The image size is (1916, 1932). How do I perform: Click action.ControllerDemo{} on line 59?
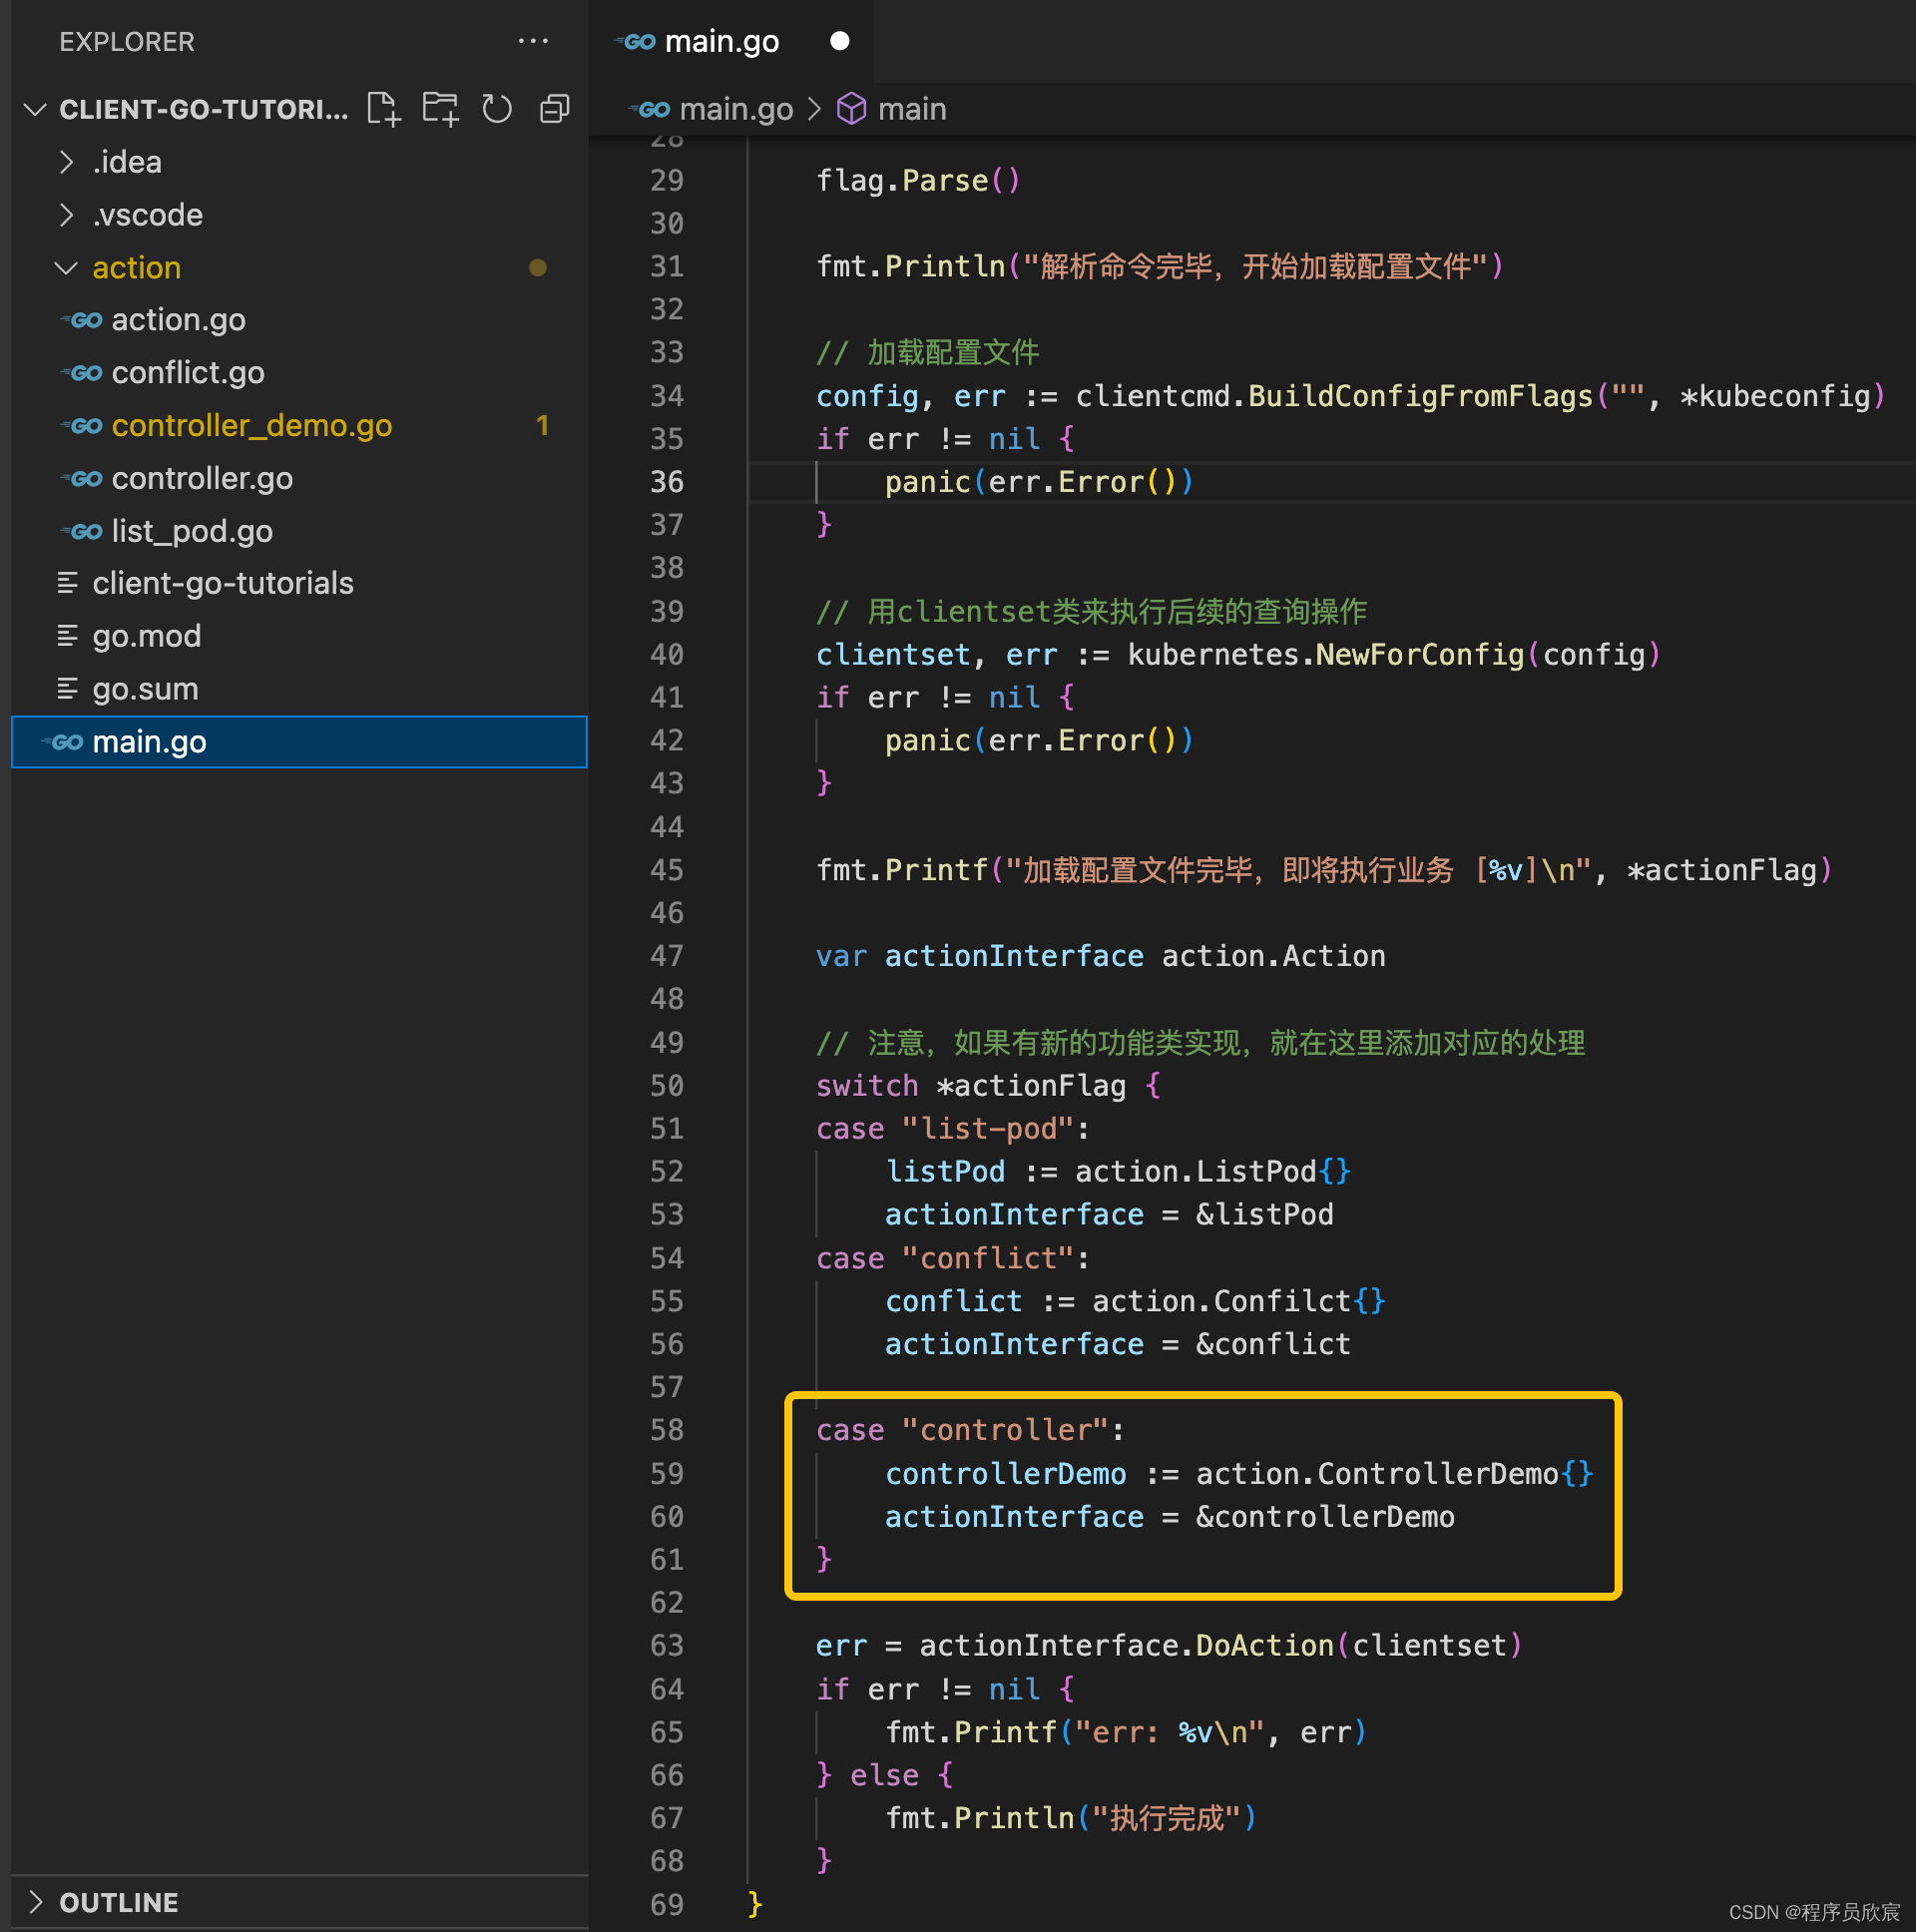coord(1394,1474)
